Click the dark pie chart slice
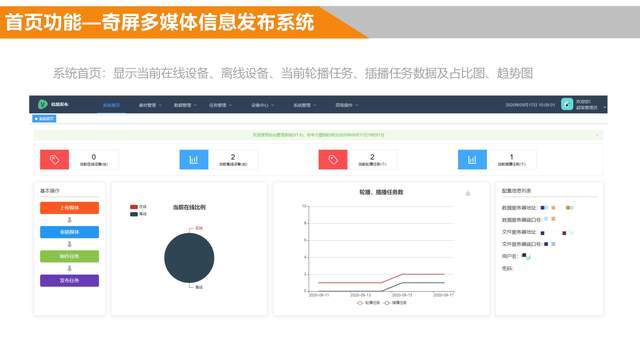This screenshot has height=360, width=640. coord(189,258)
